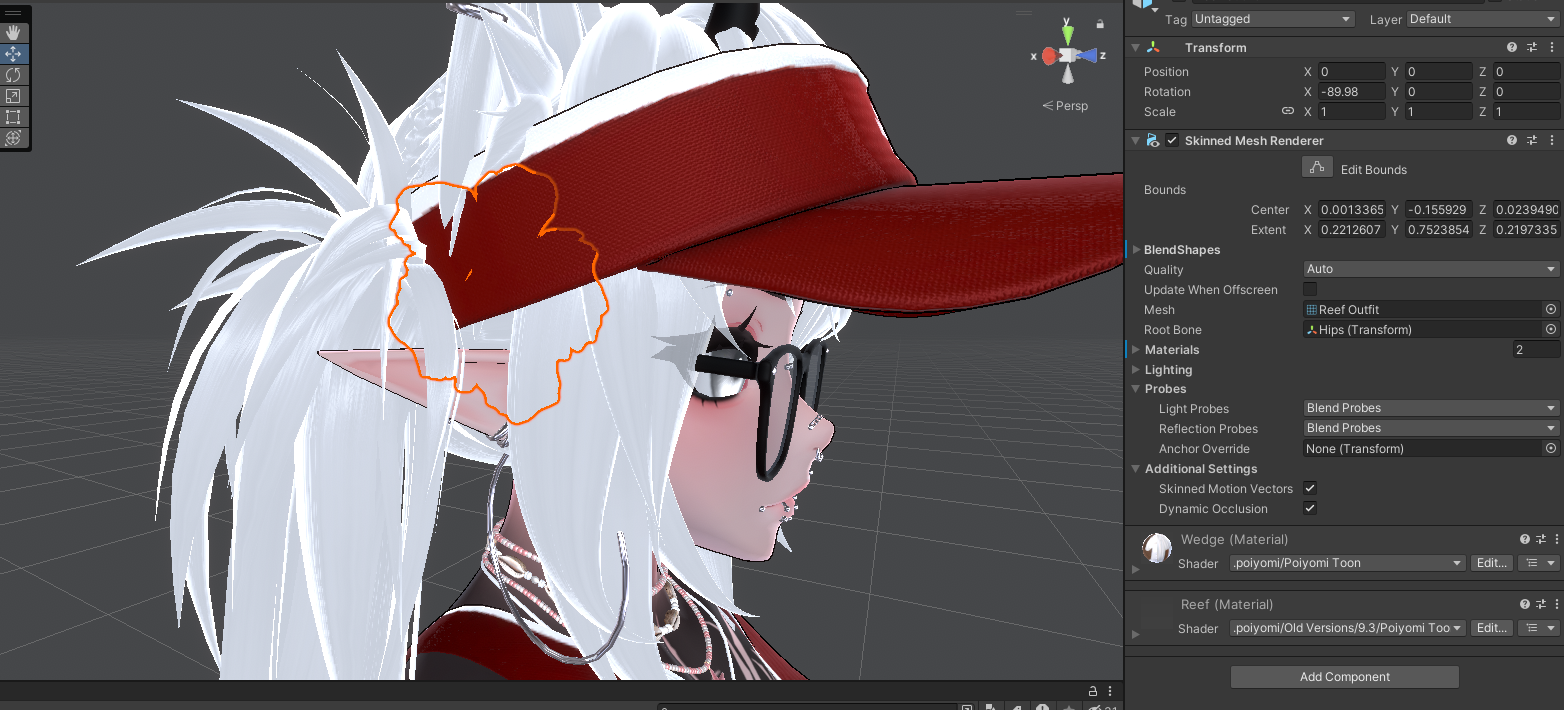Click Materials count field showing 2
The width and height of the screenshot is (1564, 710).
[1536, 350]
